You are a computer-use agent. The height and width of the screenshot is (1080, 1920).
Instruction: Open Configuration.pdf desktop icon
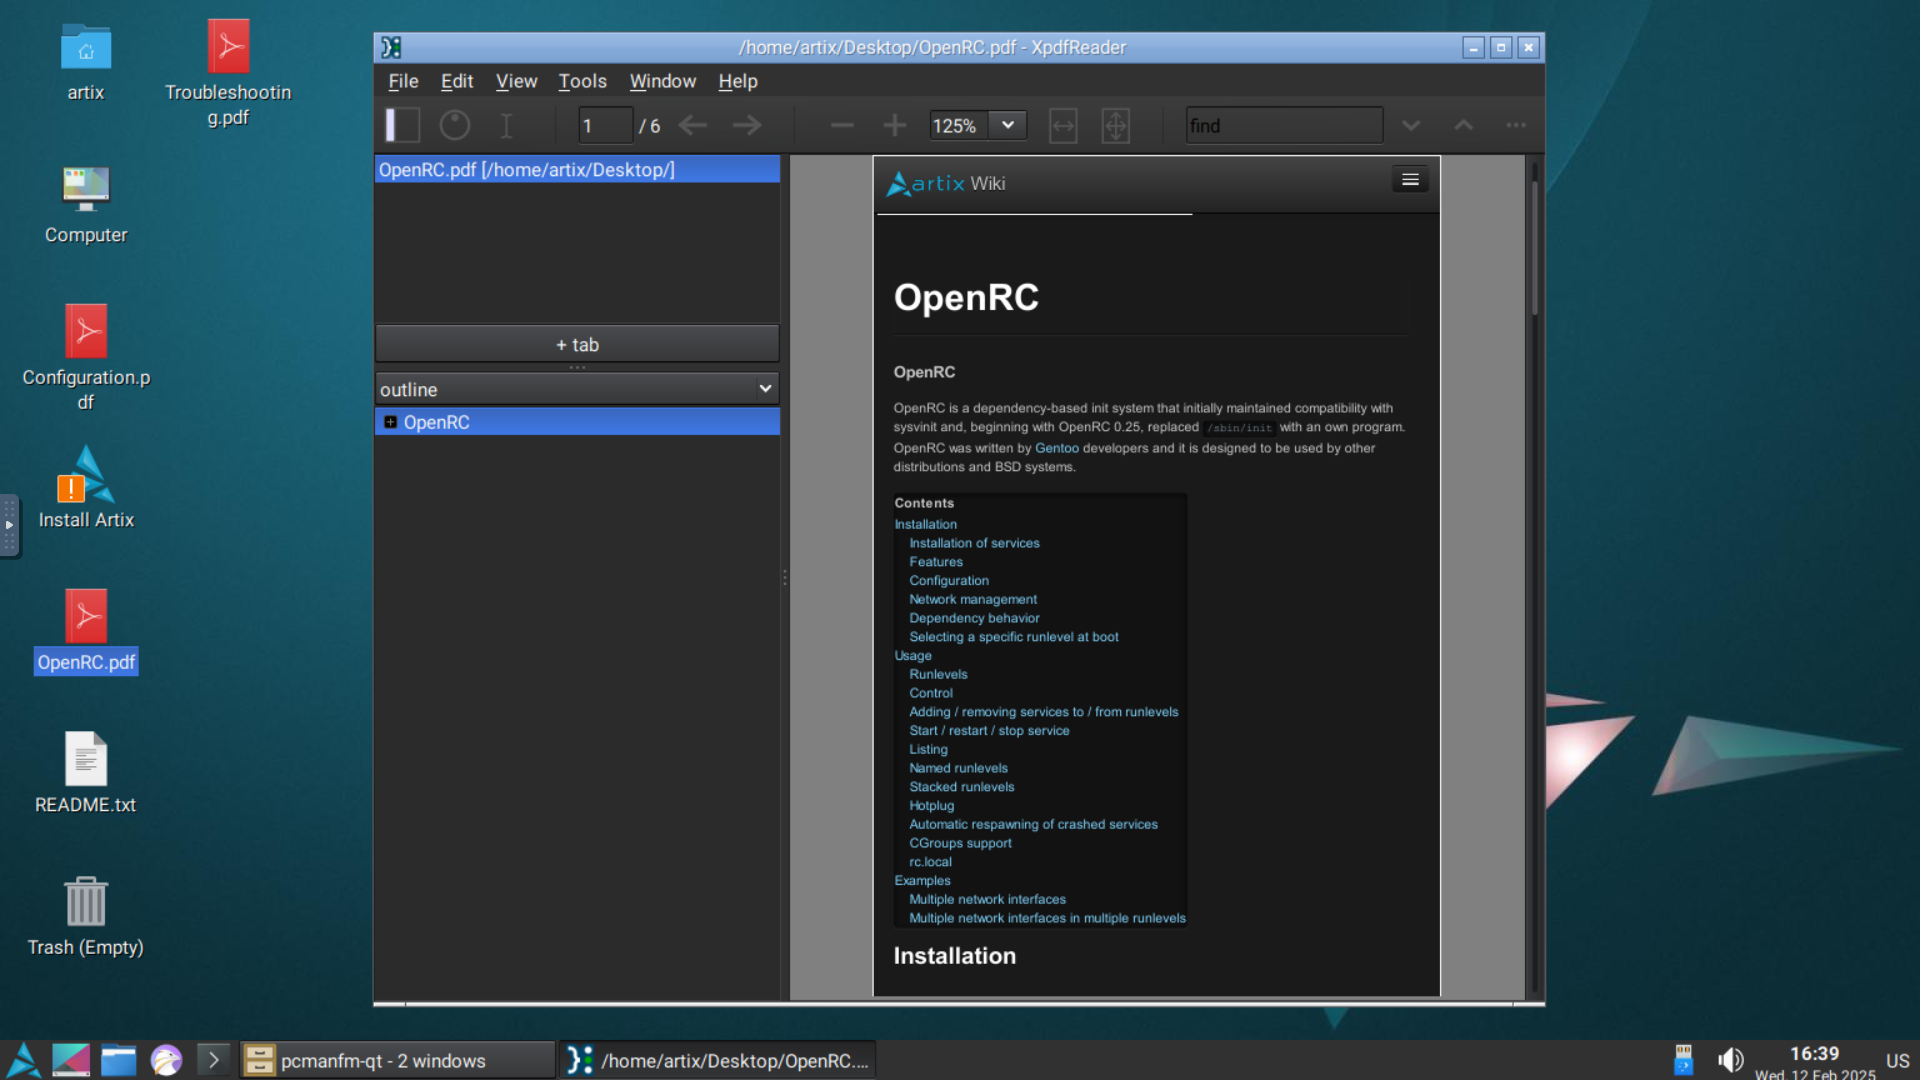(x=86, y=358)
